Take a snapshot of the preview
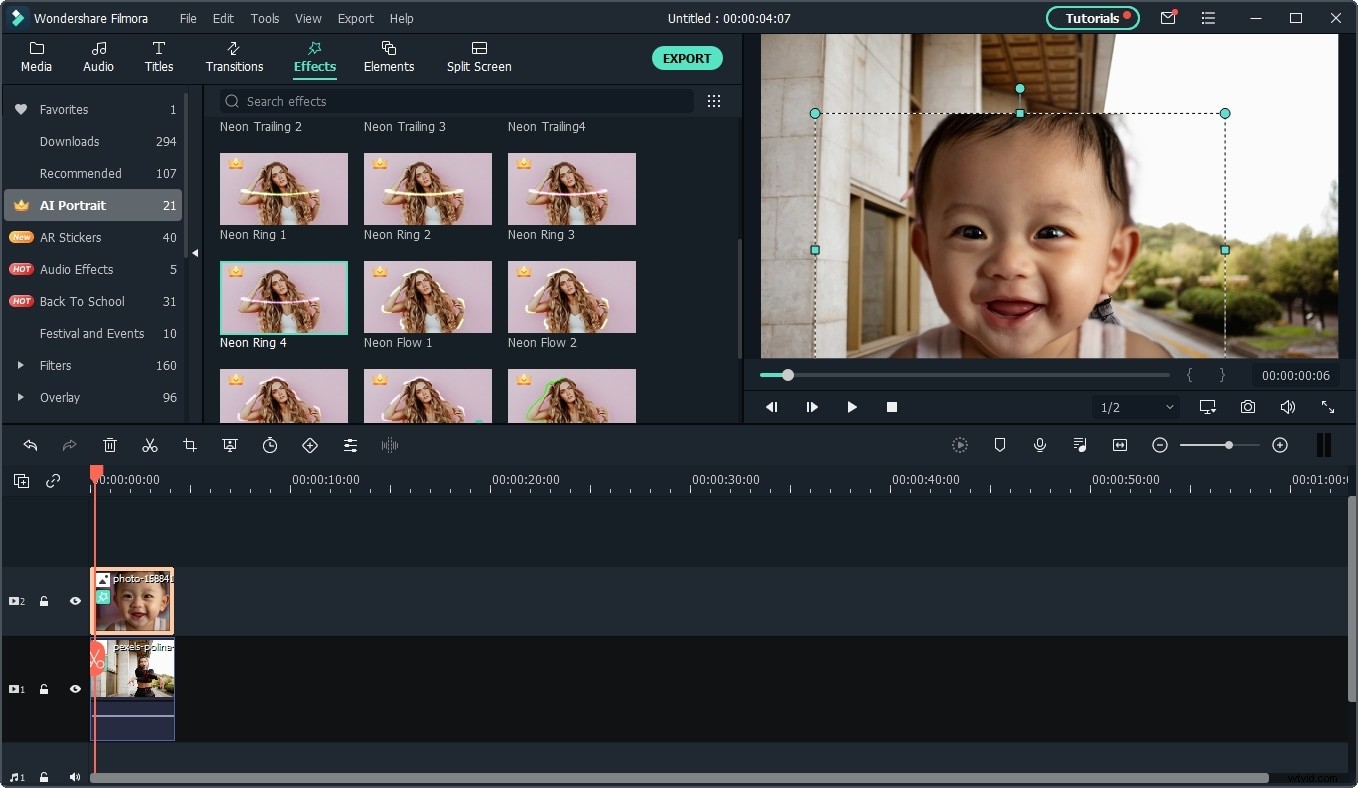Image resolution: width=1358 pixels, height=788 pixels. click(1247, 407)
